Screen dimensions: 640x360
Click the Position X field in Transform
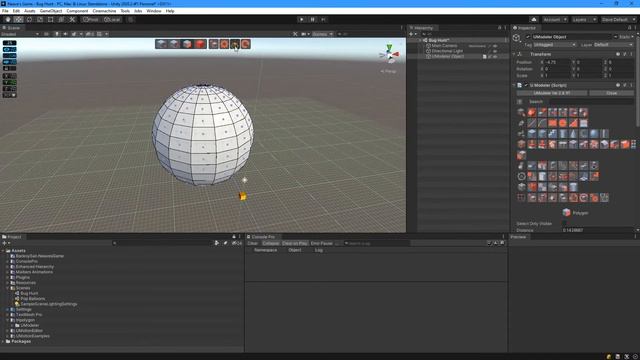pos(557,62)
